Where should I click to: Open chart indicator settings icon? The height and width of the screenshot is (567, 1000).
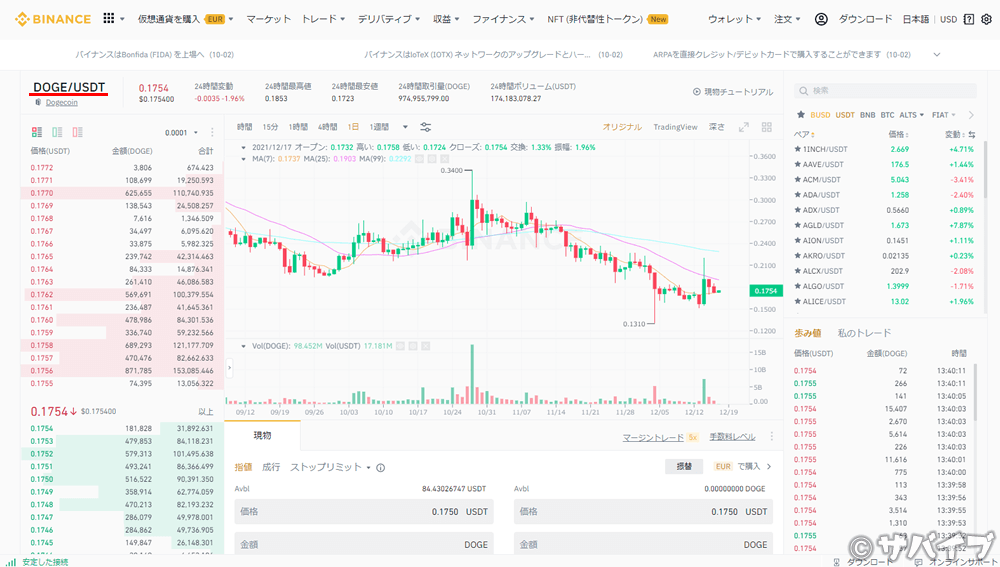click(425, 127)
